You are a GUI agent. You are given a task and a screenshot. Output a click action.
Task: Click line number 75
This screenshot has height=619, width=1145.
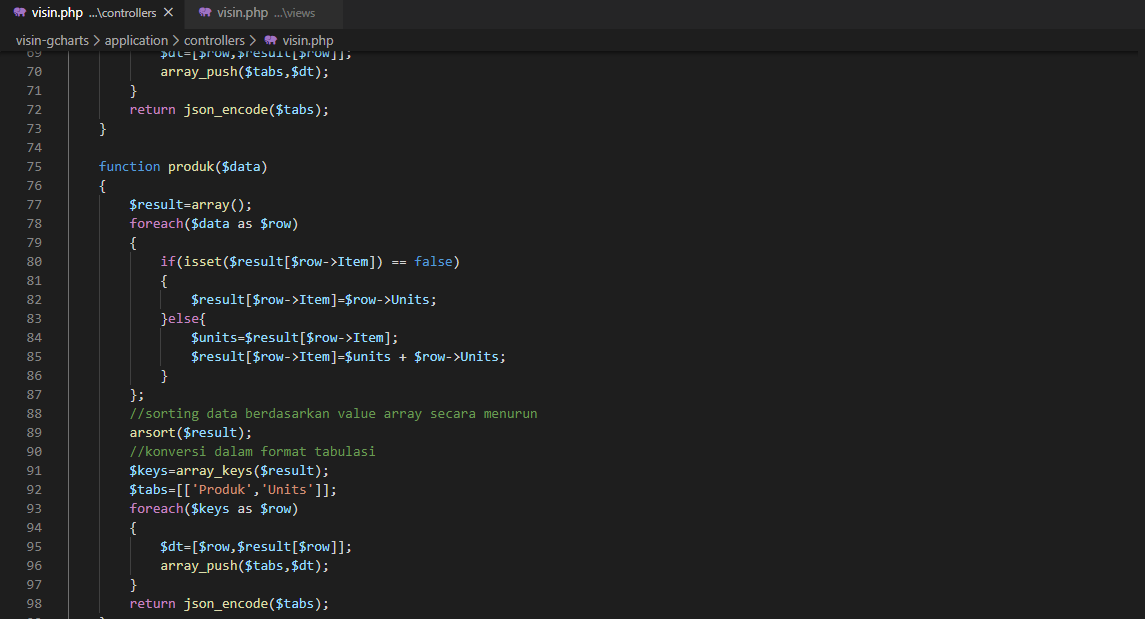34,166
